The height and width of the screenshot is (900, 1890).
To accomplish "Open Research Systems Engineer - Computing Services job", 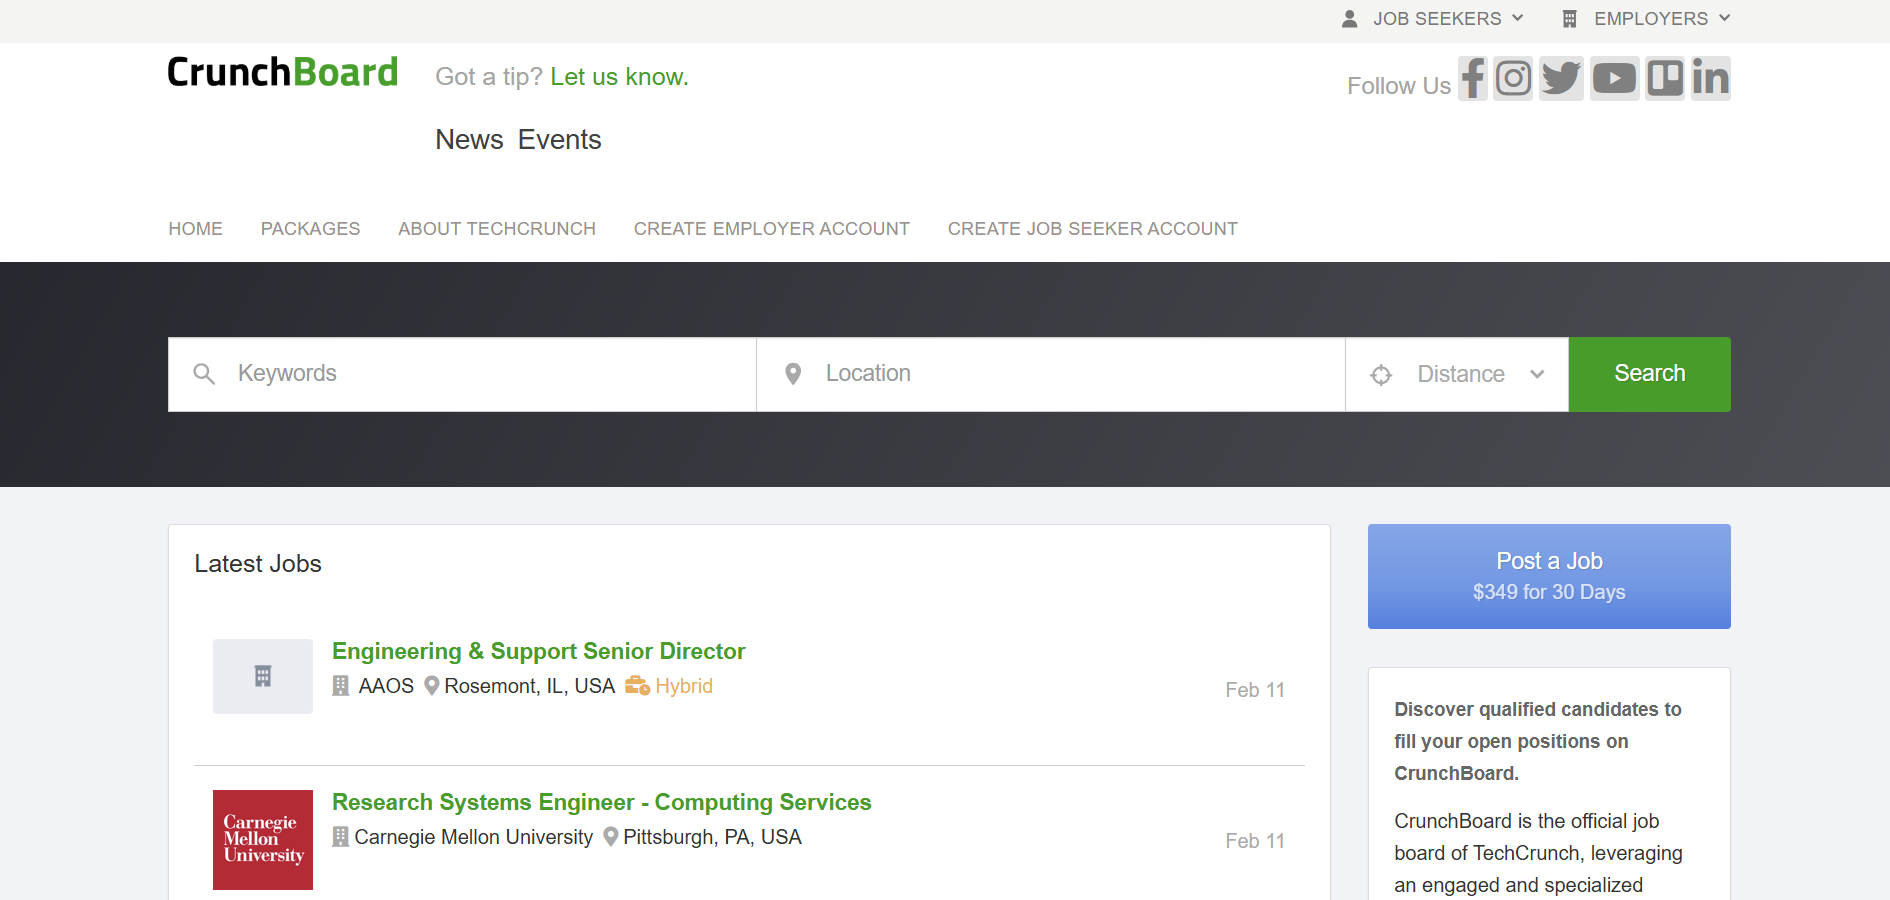I will pyautogui.click(x=602, y=802).
